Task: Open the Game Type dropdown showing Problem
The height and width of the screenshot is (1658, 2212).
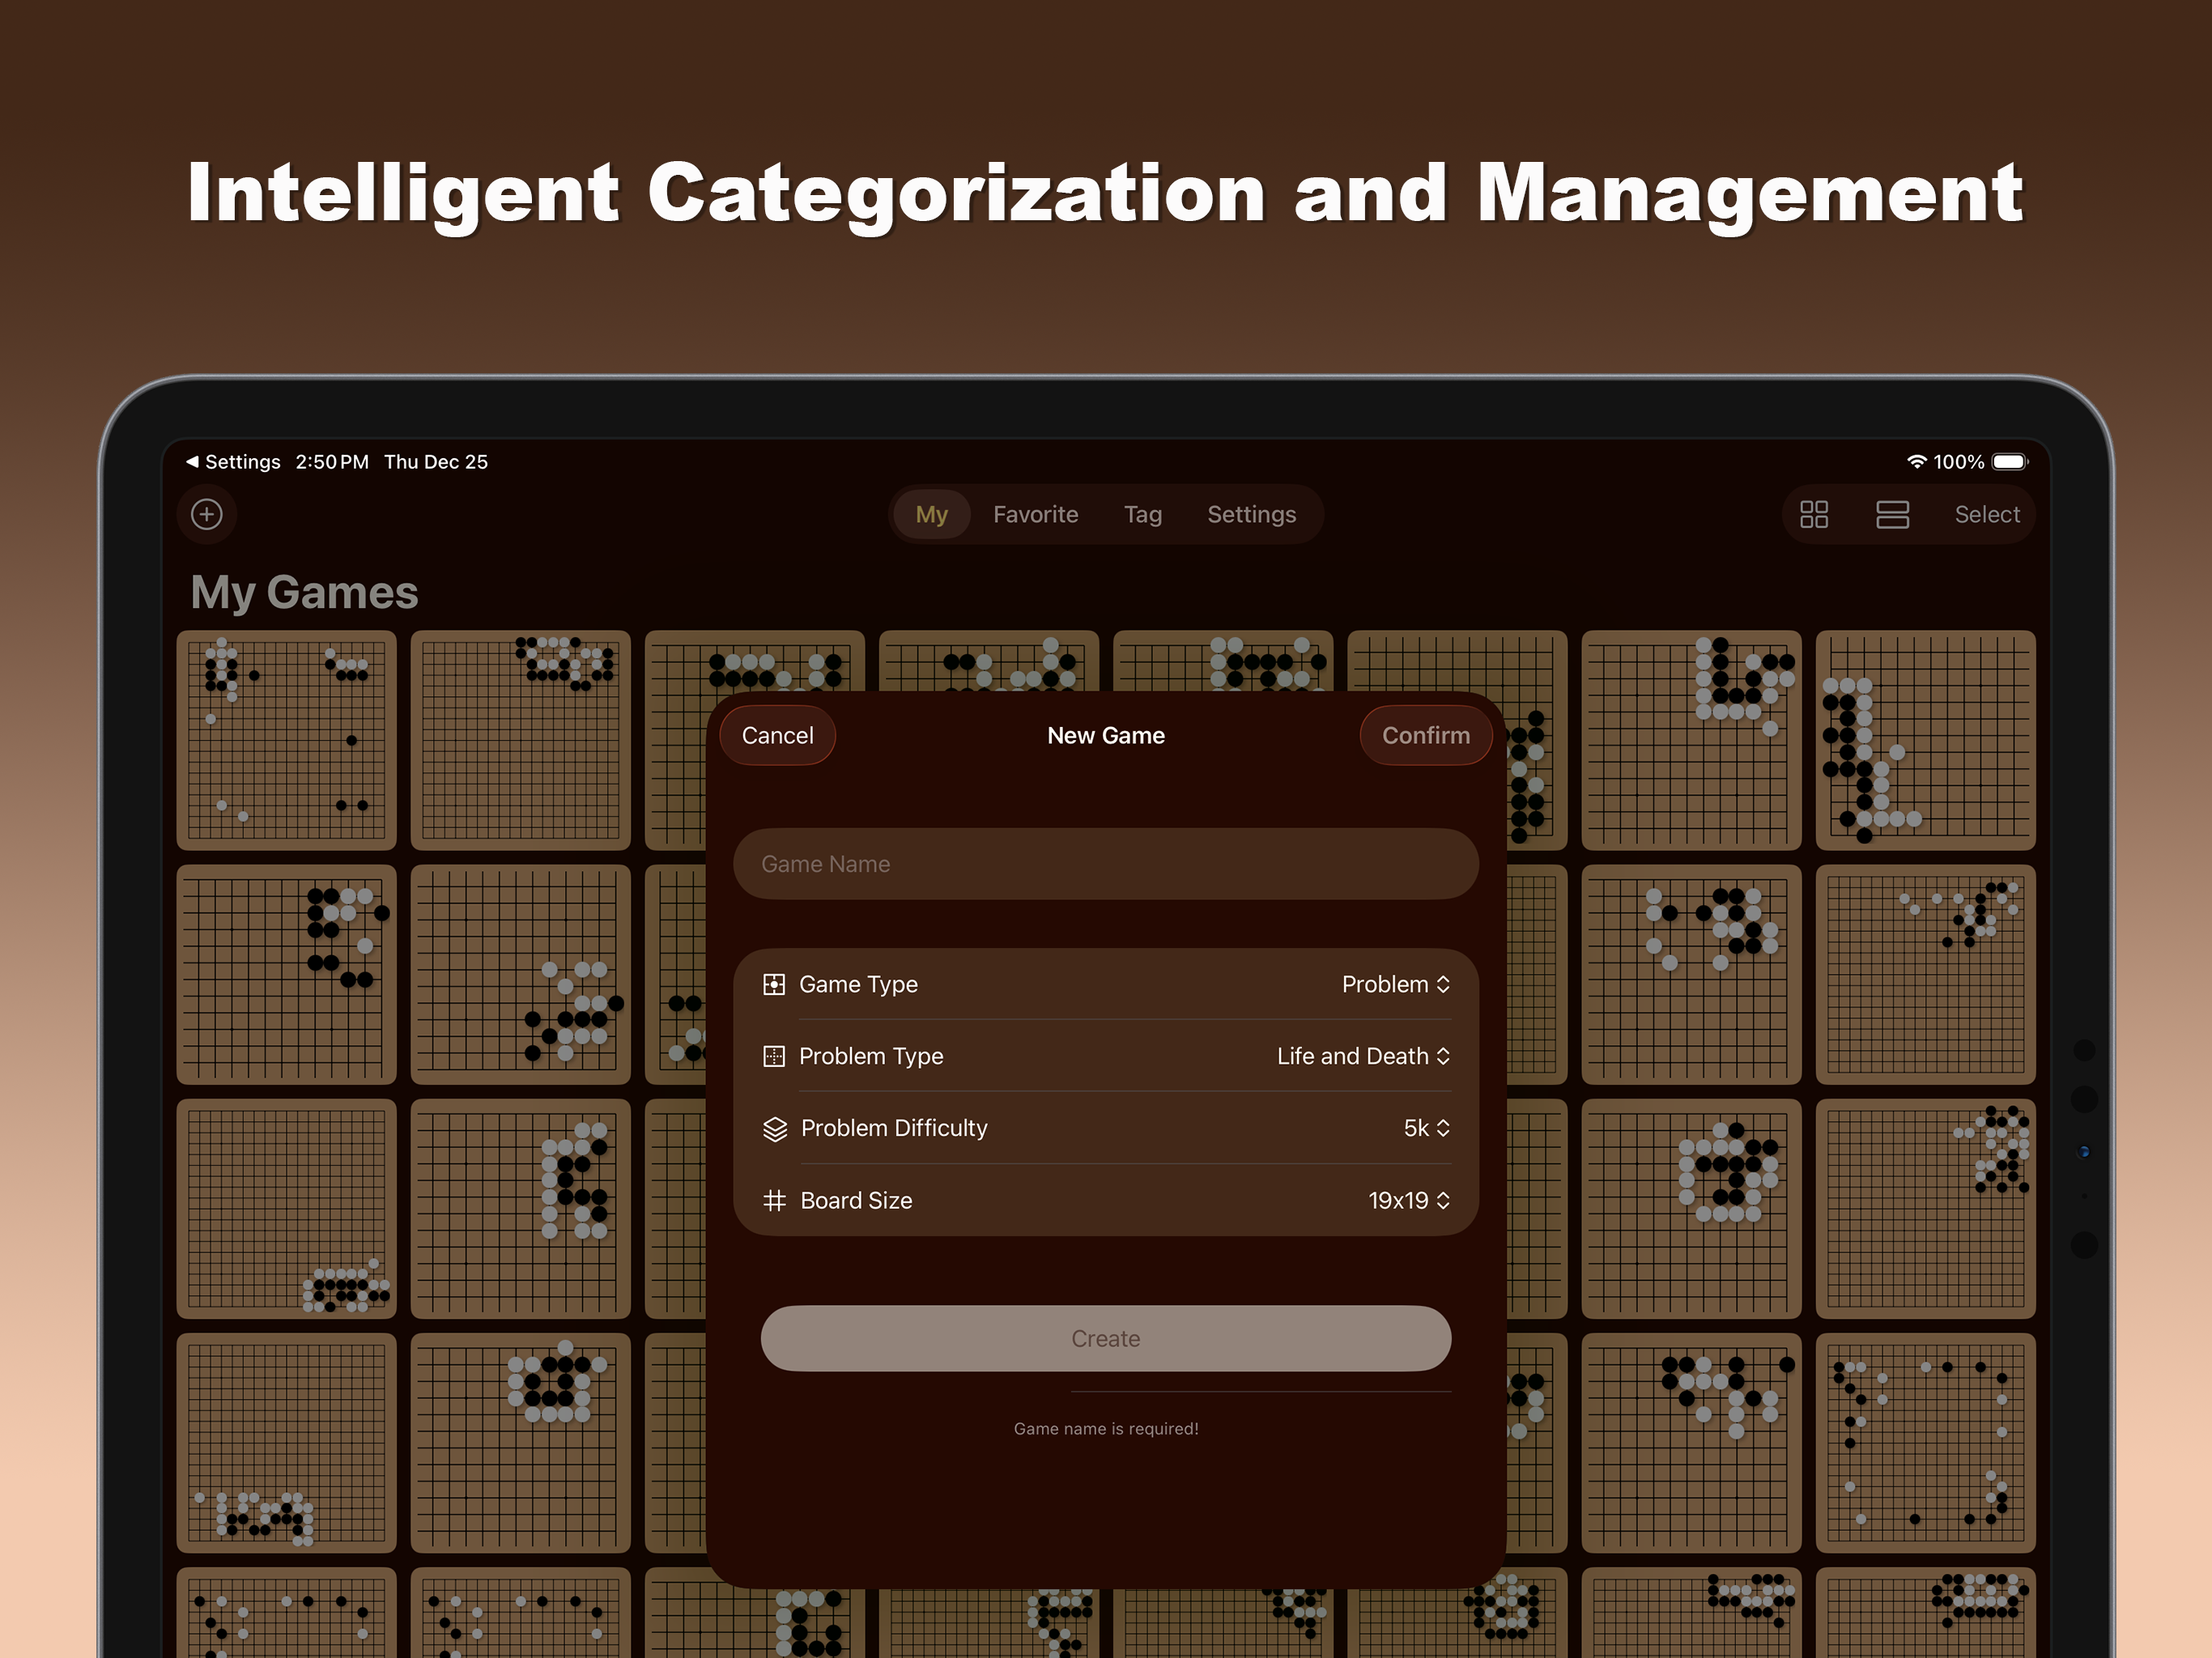Action: [x=1396, y=984]
